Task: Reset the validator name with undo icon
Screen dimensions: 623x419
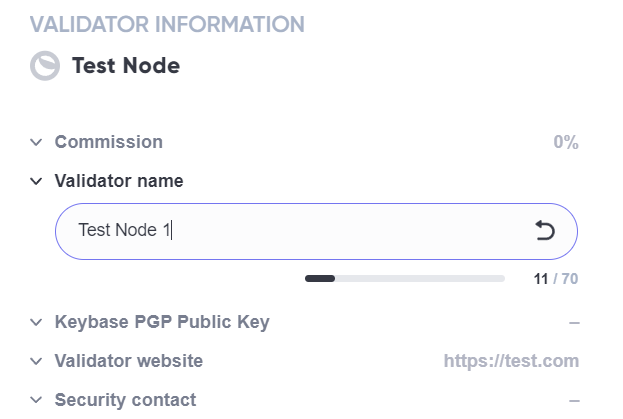Action: (x=545, y=231)
